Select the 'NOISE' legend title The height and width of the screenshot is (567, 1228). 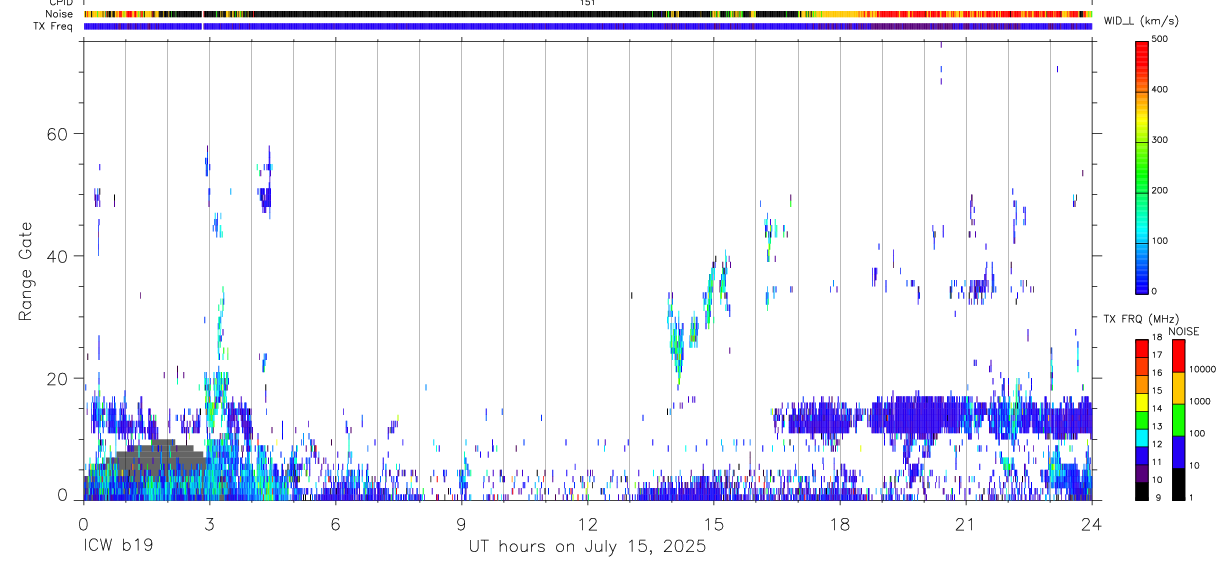(x=1184, y=331)
